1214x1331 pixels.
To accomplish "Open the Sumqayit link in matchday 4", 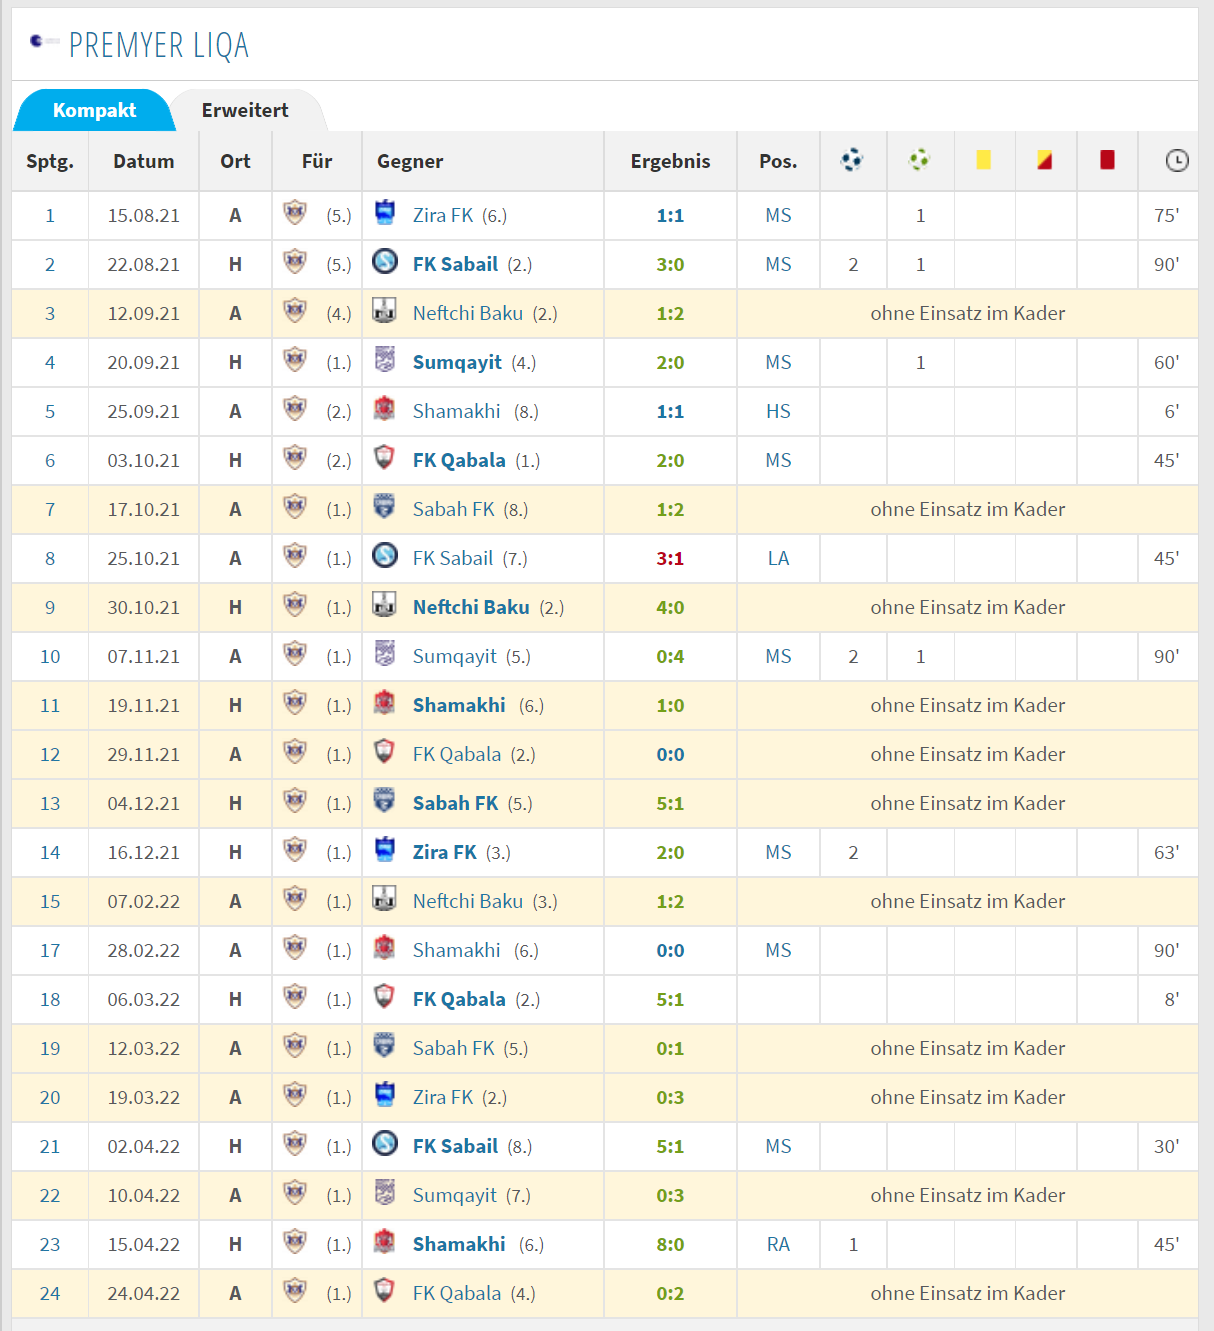I will click(457, 362).
